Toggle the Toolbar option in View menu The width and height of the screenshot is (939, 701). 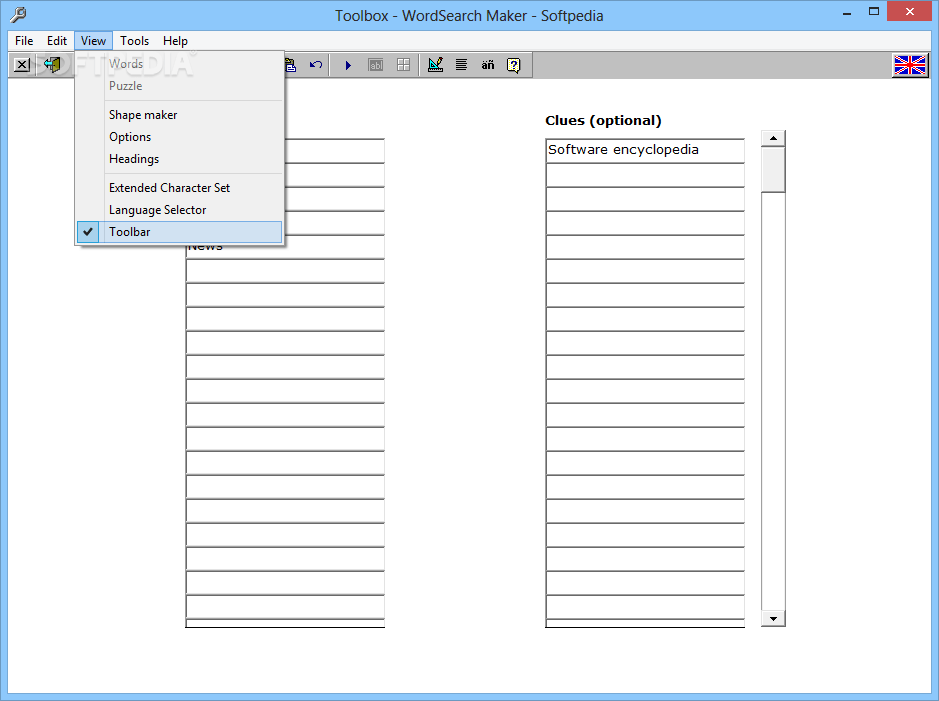pos(130,231)
